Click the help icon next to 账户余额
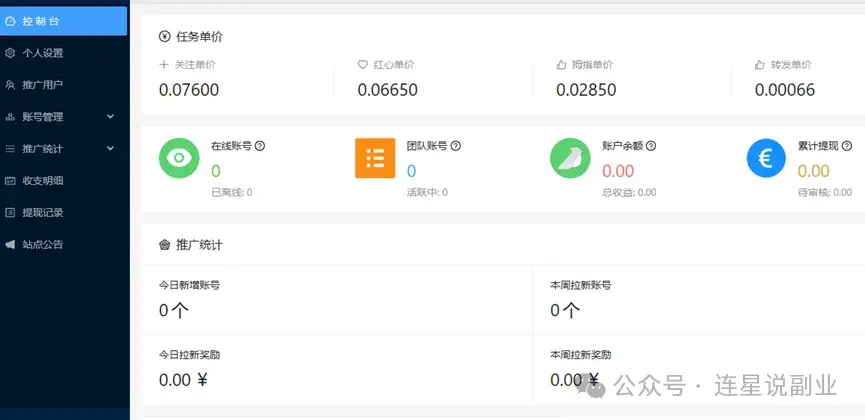This screenshot has height=420, width=865. [651, 146]
